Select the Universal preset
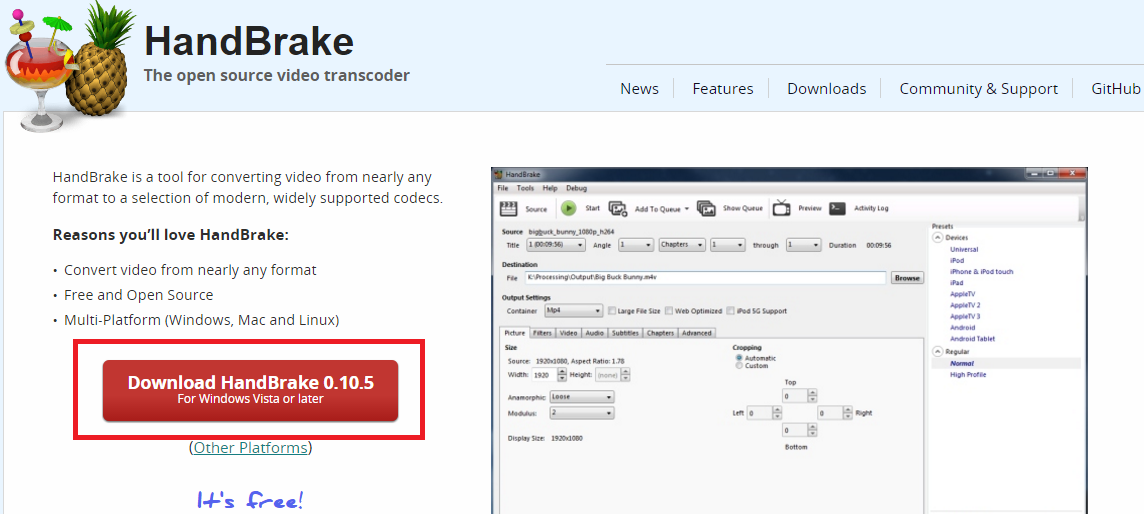Screen dimensions: 1144x514 964,249
